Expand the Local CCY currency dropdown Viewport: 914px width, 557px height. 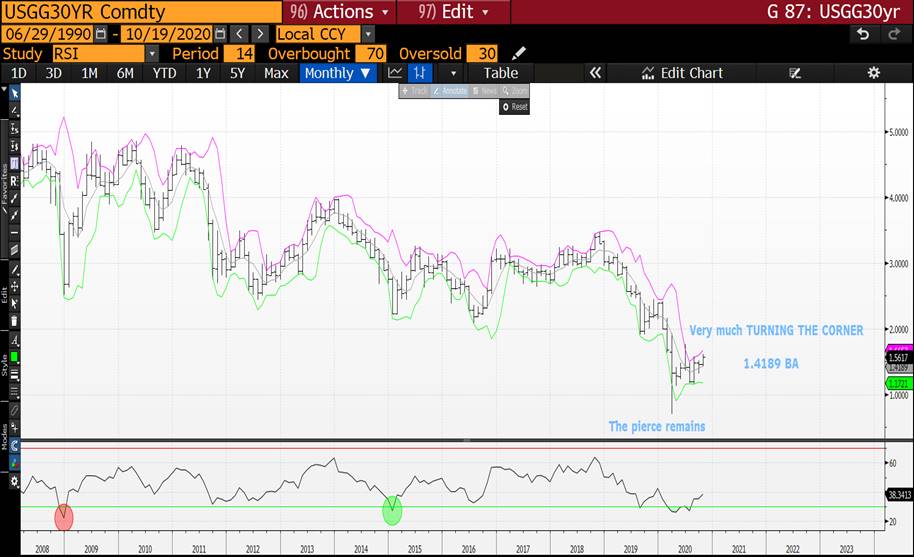coord(368,34)
